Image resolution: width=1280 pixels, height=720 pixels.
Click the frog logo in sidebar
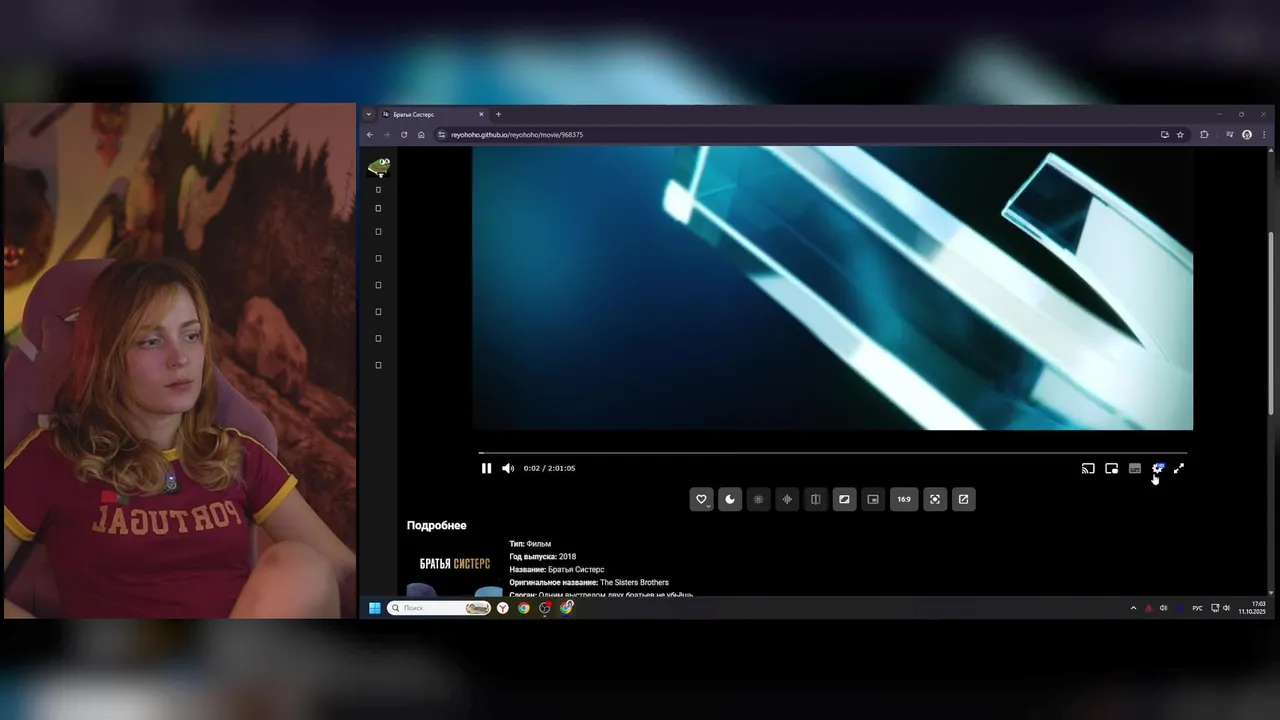[x=379, y=166]
